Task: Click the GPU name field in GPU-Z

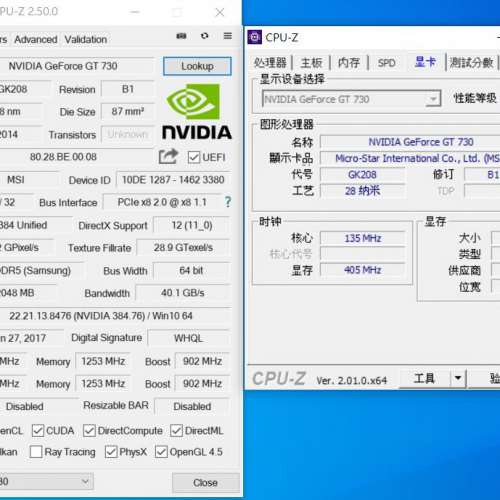Action: 77,66
